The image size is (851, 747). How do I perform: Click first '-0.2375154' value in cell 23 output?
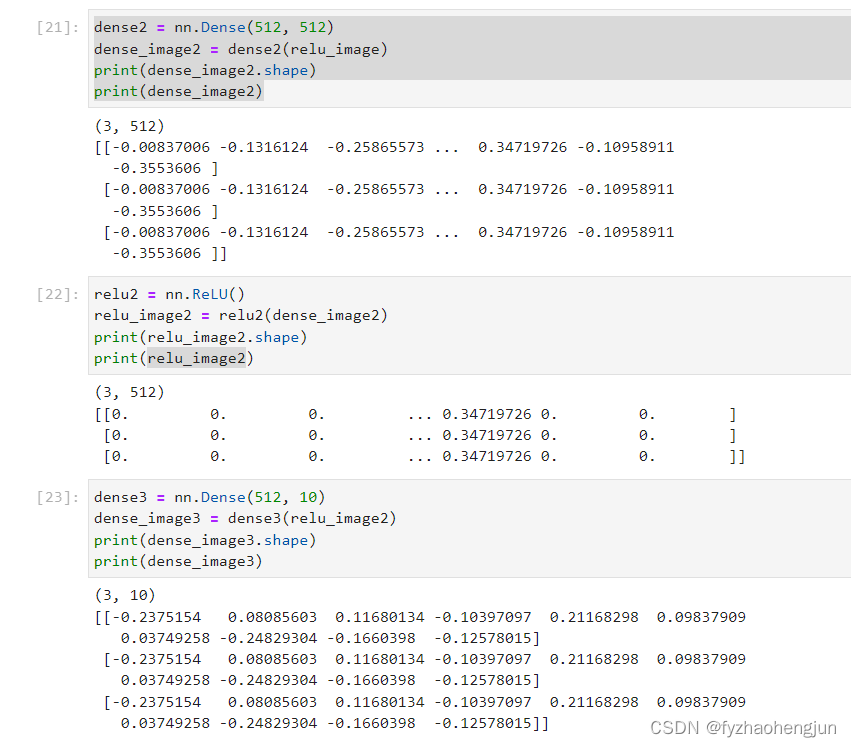pyautogui.click(x=156, y=617)
